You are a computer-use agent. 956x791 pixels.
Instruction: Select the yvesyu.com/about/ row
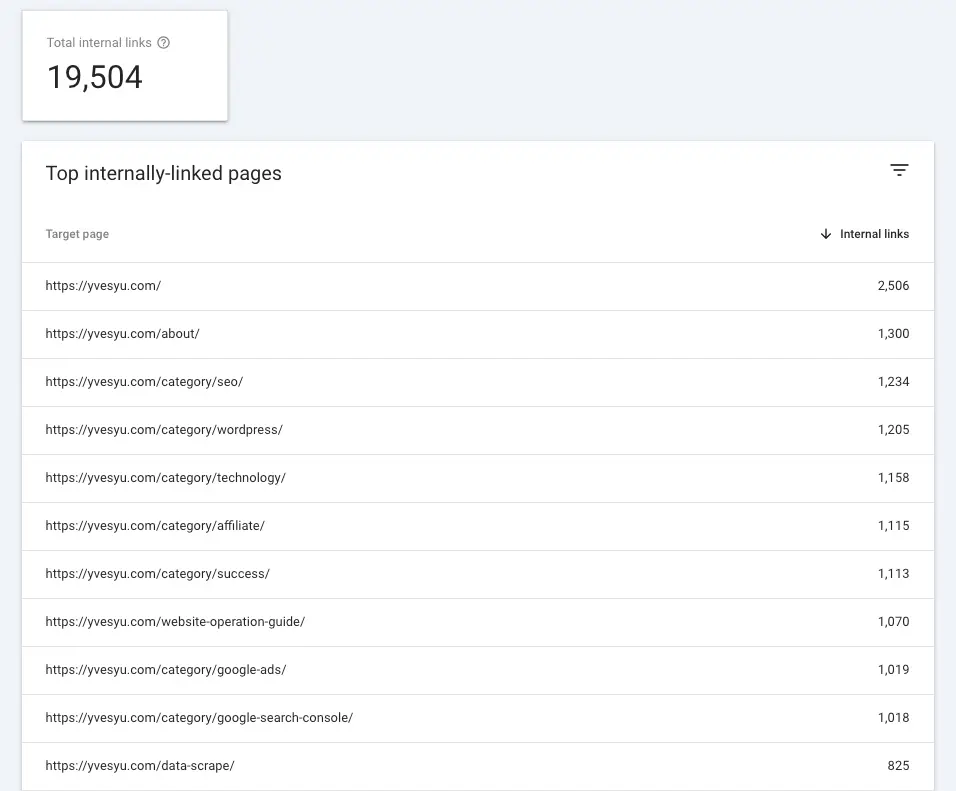122,334
